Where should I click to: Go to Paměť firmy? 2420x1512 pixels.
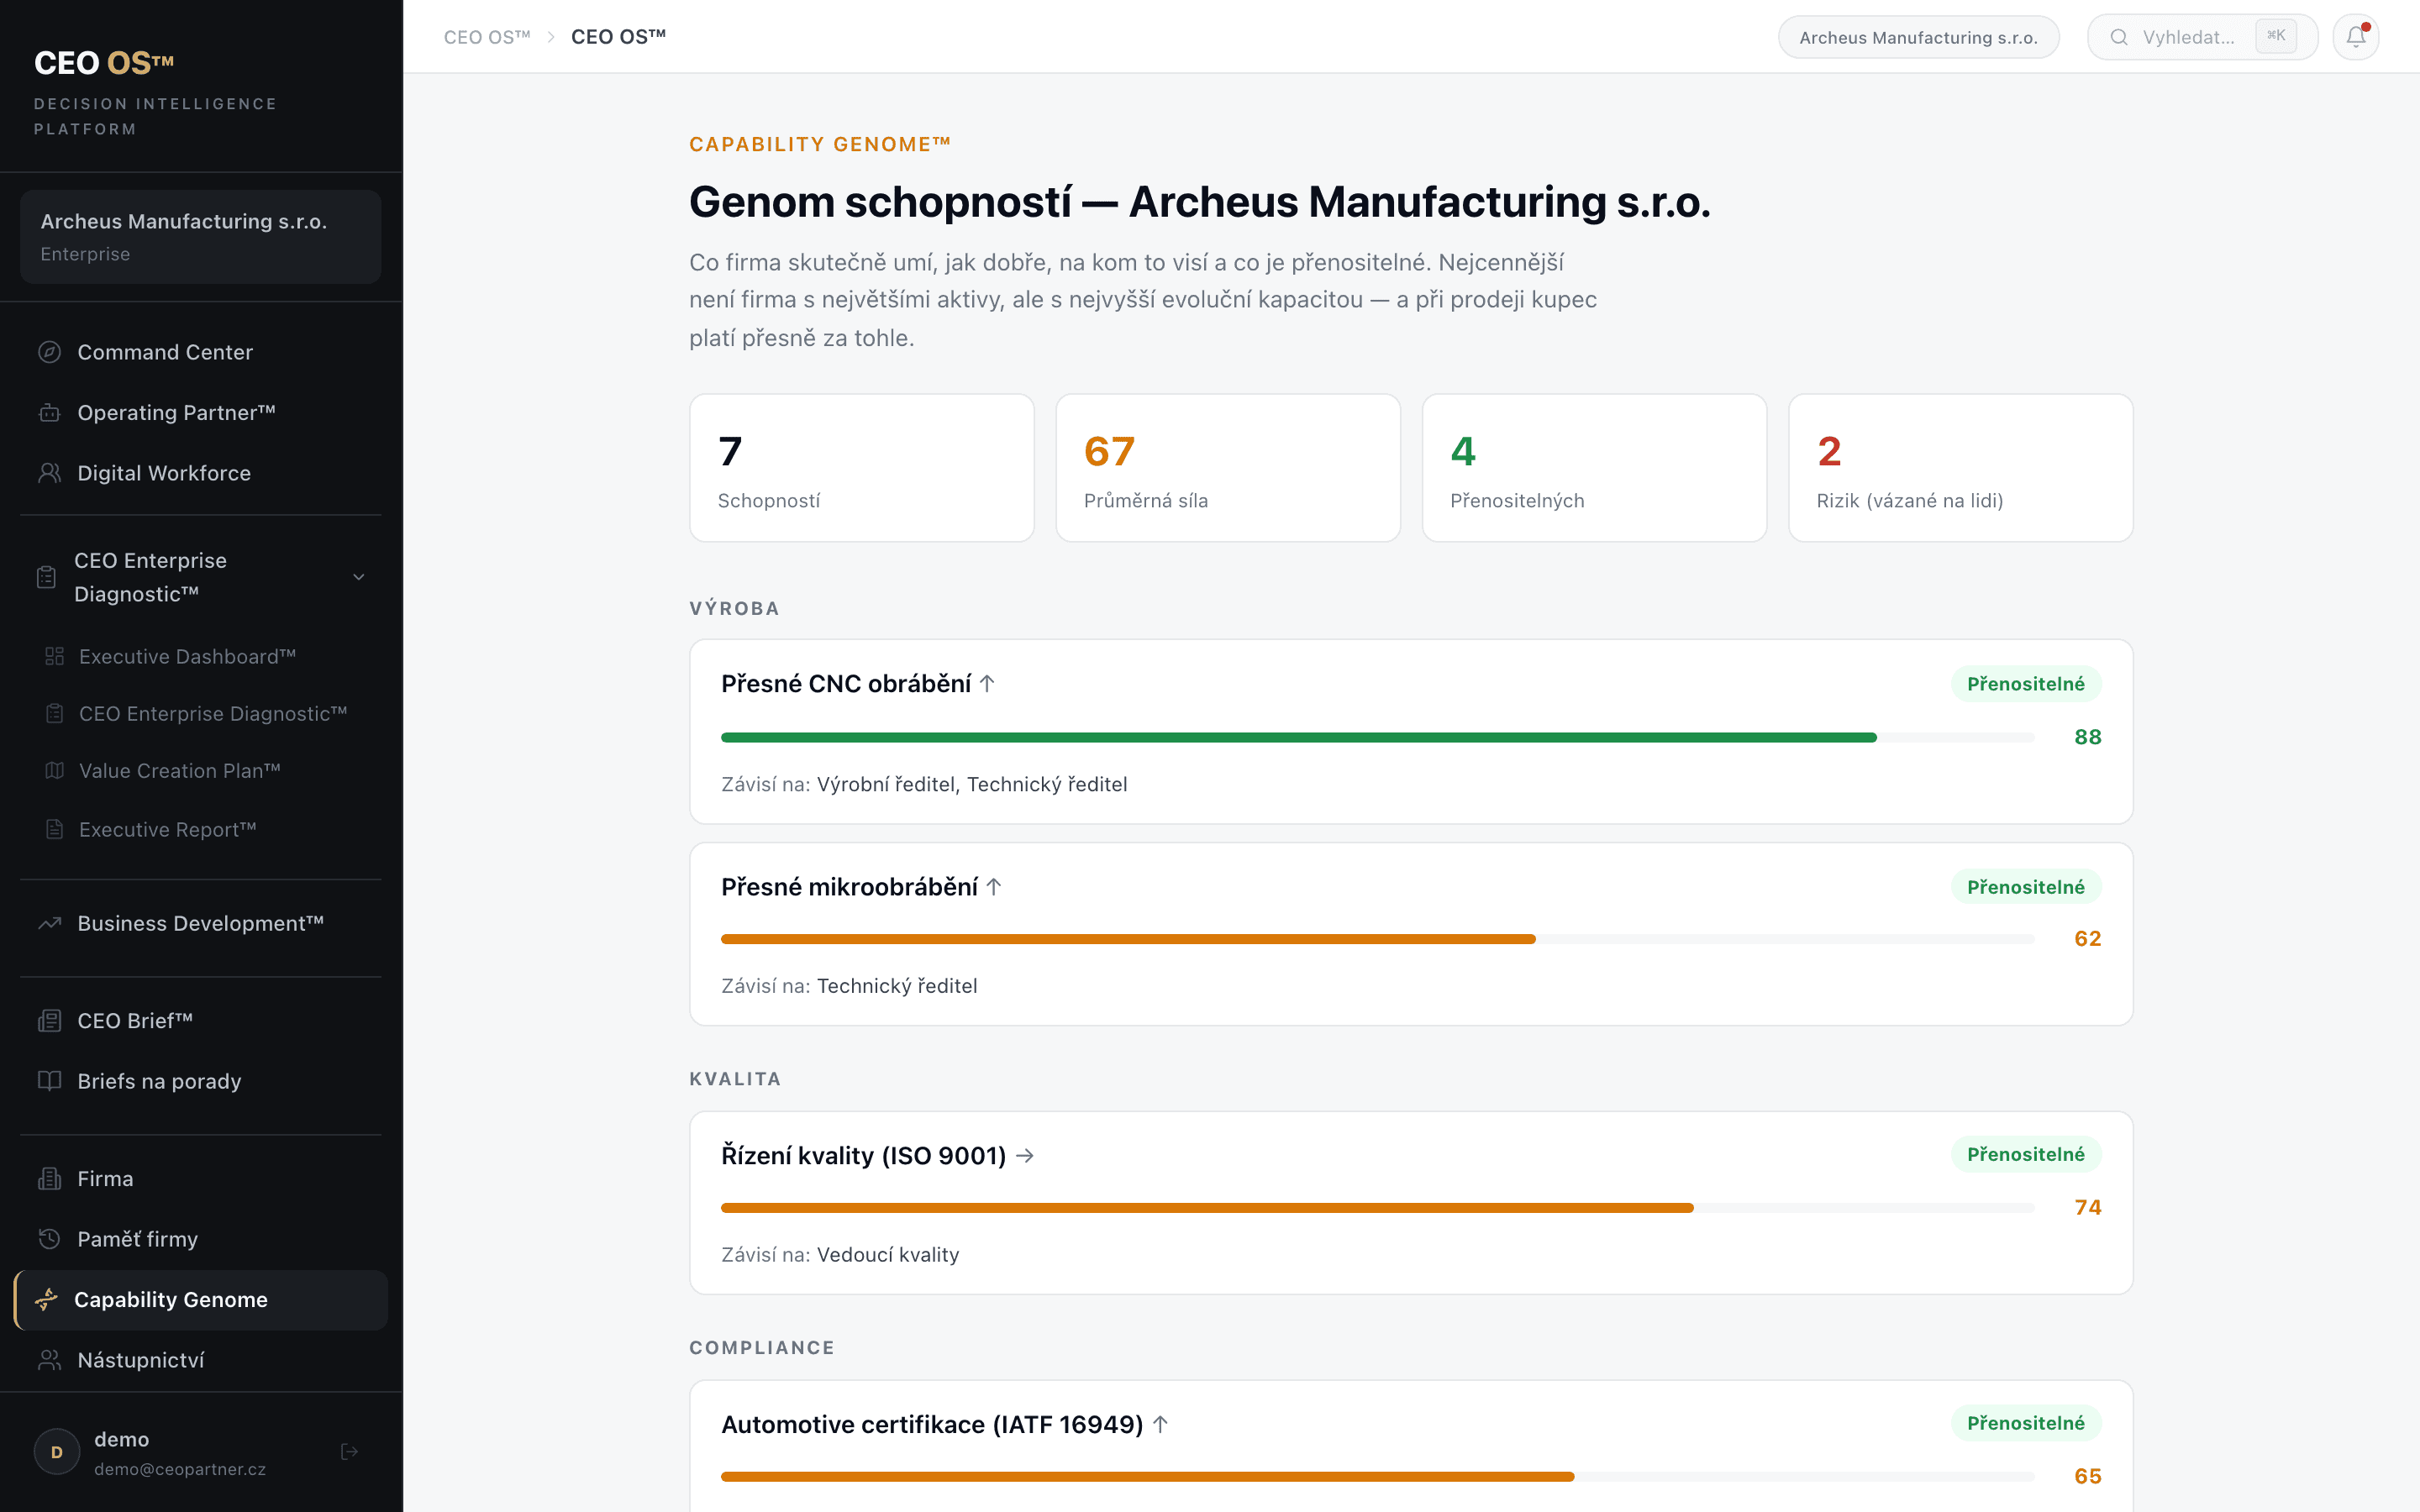pyautogui.click(x=200, y=1239)
